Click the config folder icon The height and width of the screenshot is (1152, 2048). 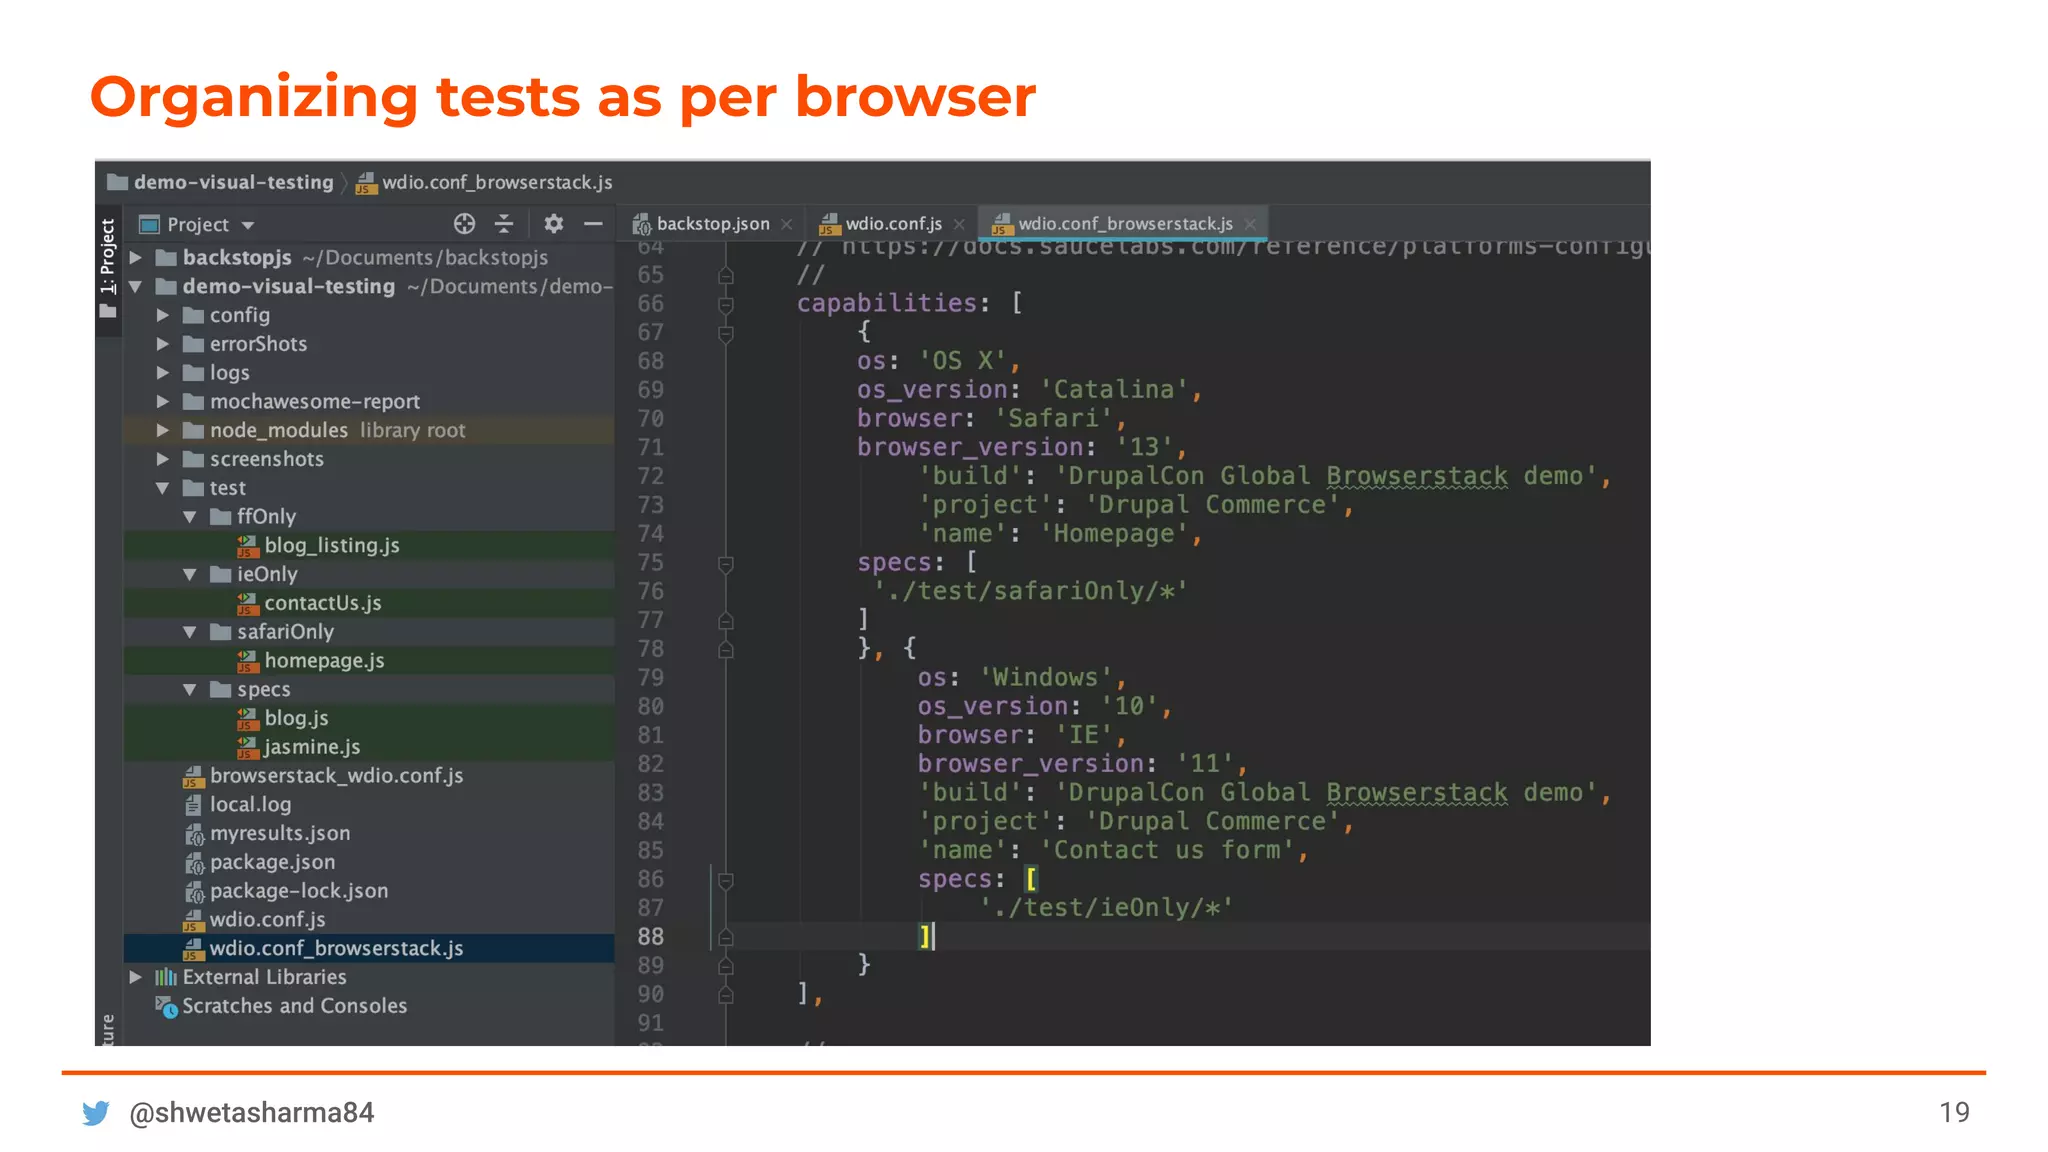tap(194, 316)
